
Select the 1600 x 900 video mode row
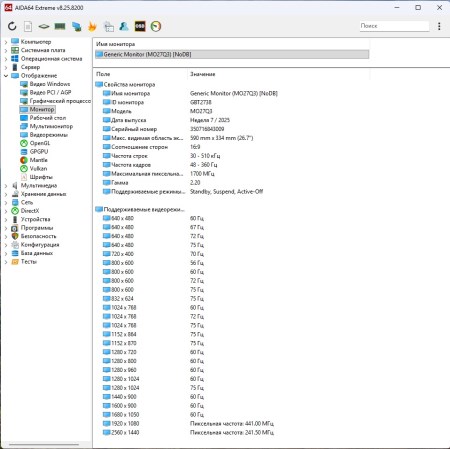pos(231,406)
